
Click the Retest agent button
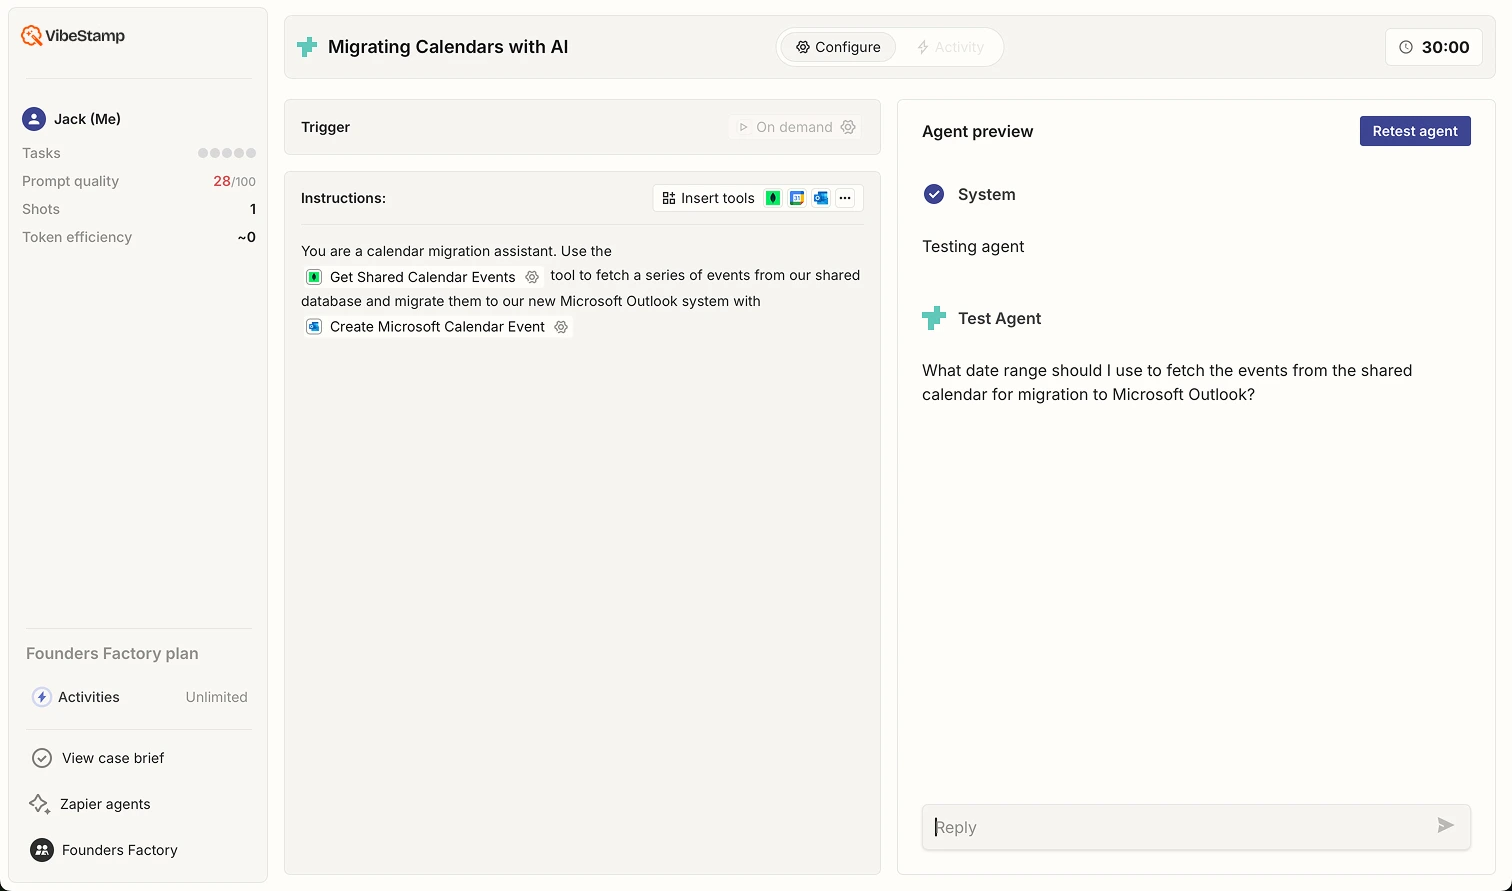pyautogui.click(x=1415, y=131)
